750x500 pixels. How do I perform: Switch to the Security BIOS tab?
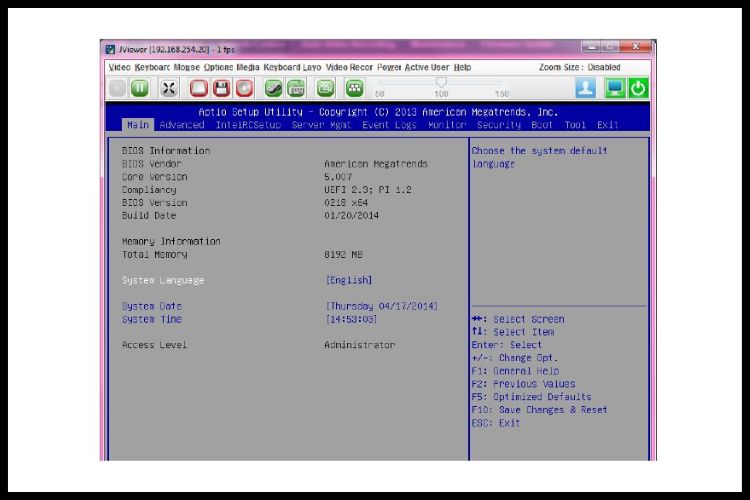click(x=499, y=125)
